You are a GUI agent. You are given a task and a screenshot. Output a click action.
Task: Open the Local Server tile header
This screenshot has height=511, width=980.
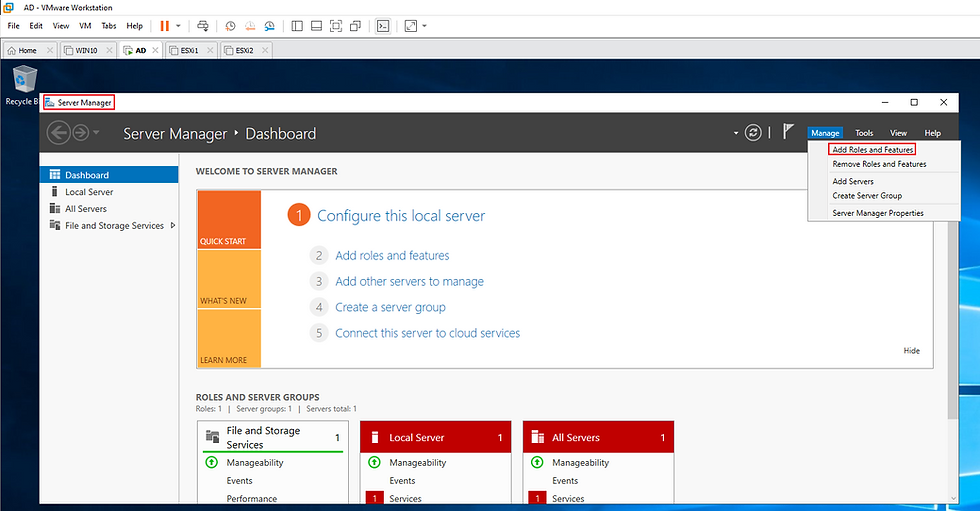pos(436,437)
